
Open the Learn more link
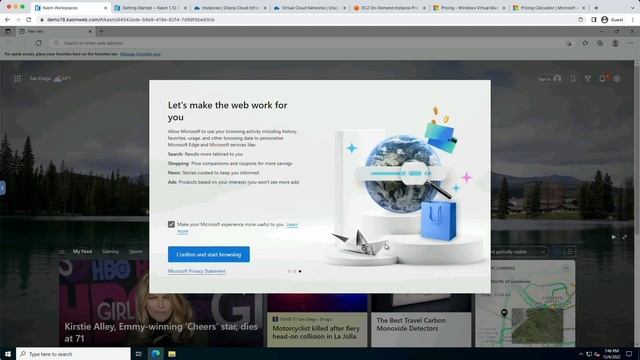coord(292,224)
